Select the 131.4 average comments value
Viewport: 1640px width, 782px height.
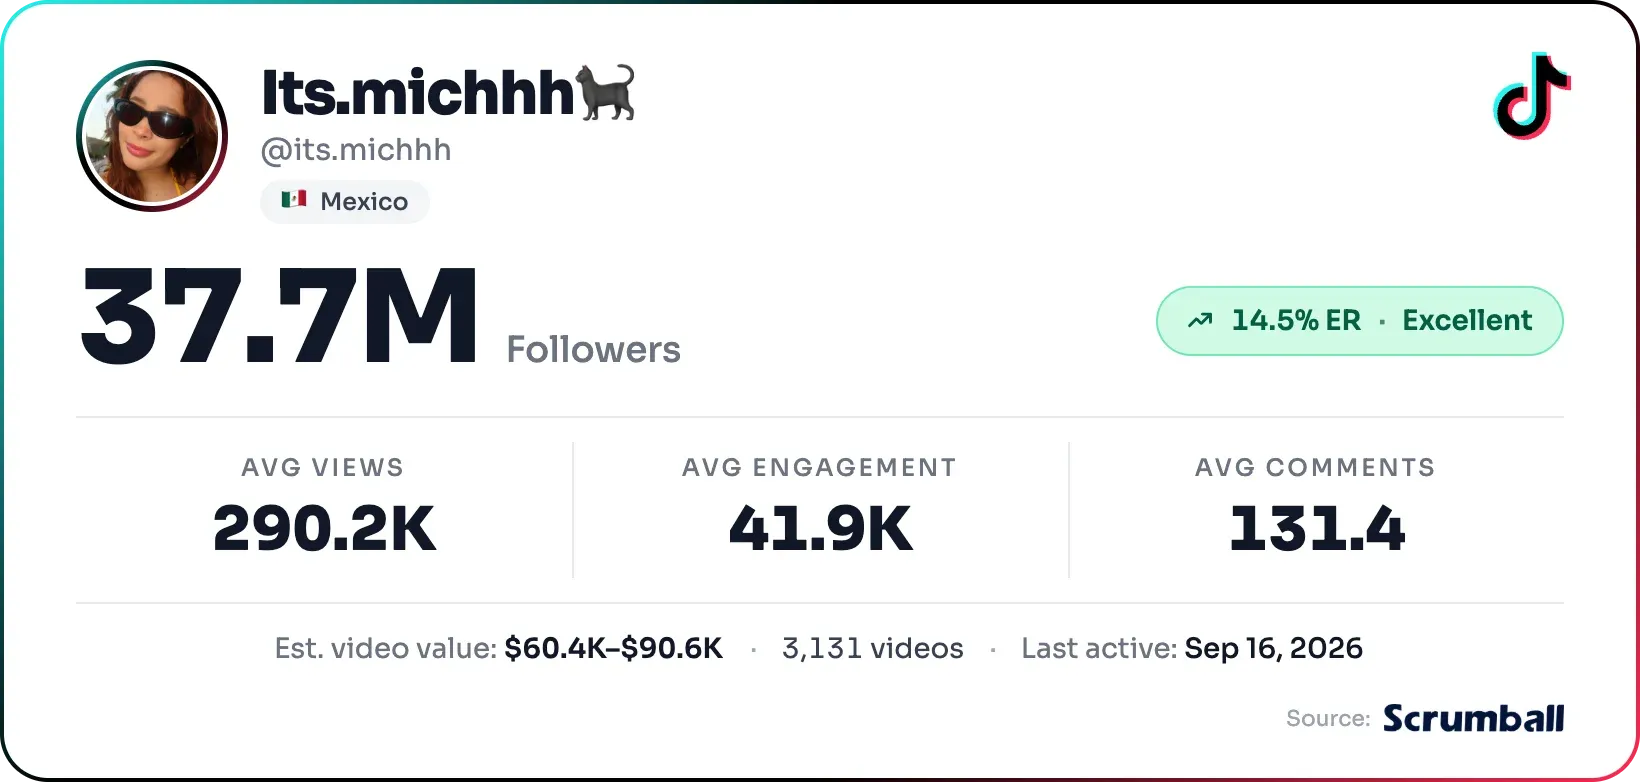[1317, 528]
